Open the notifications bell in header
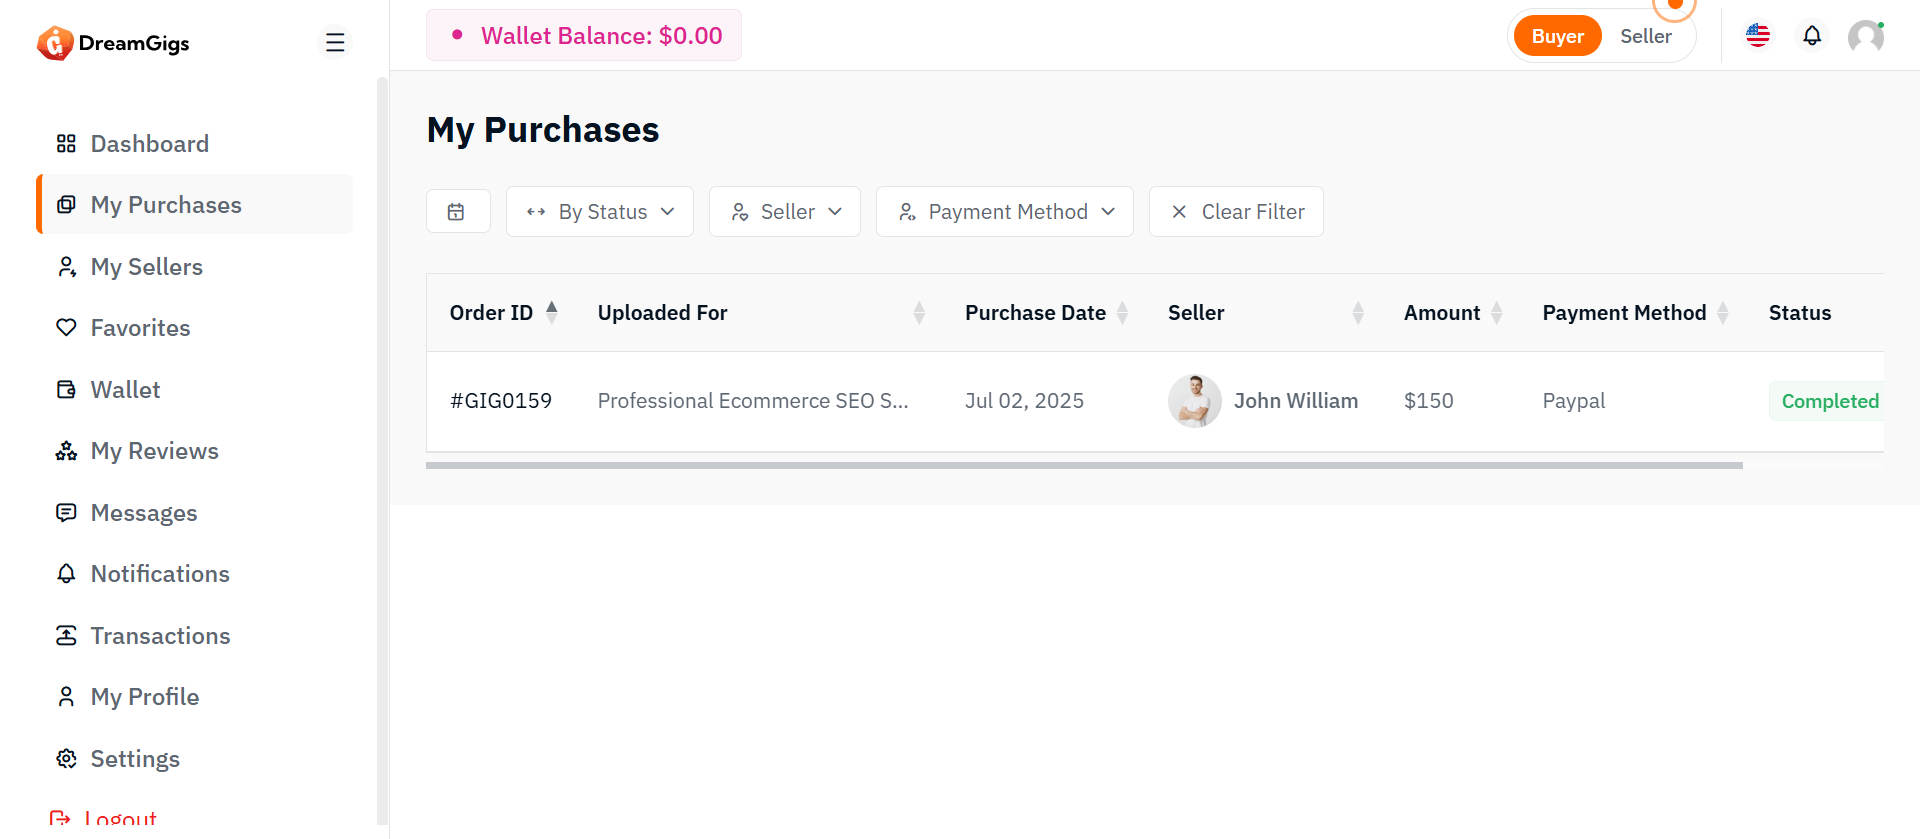Screen dimensions: 1920x839 (1811, 37)
